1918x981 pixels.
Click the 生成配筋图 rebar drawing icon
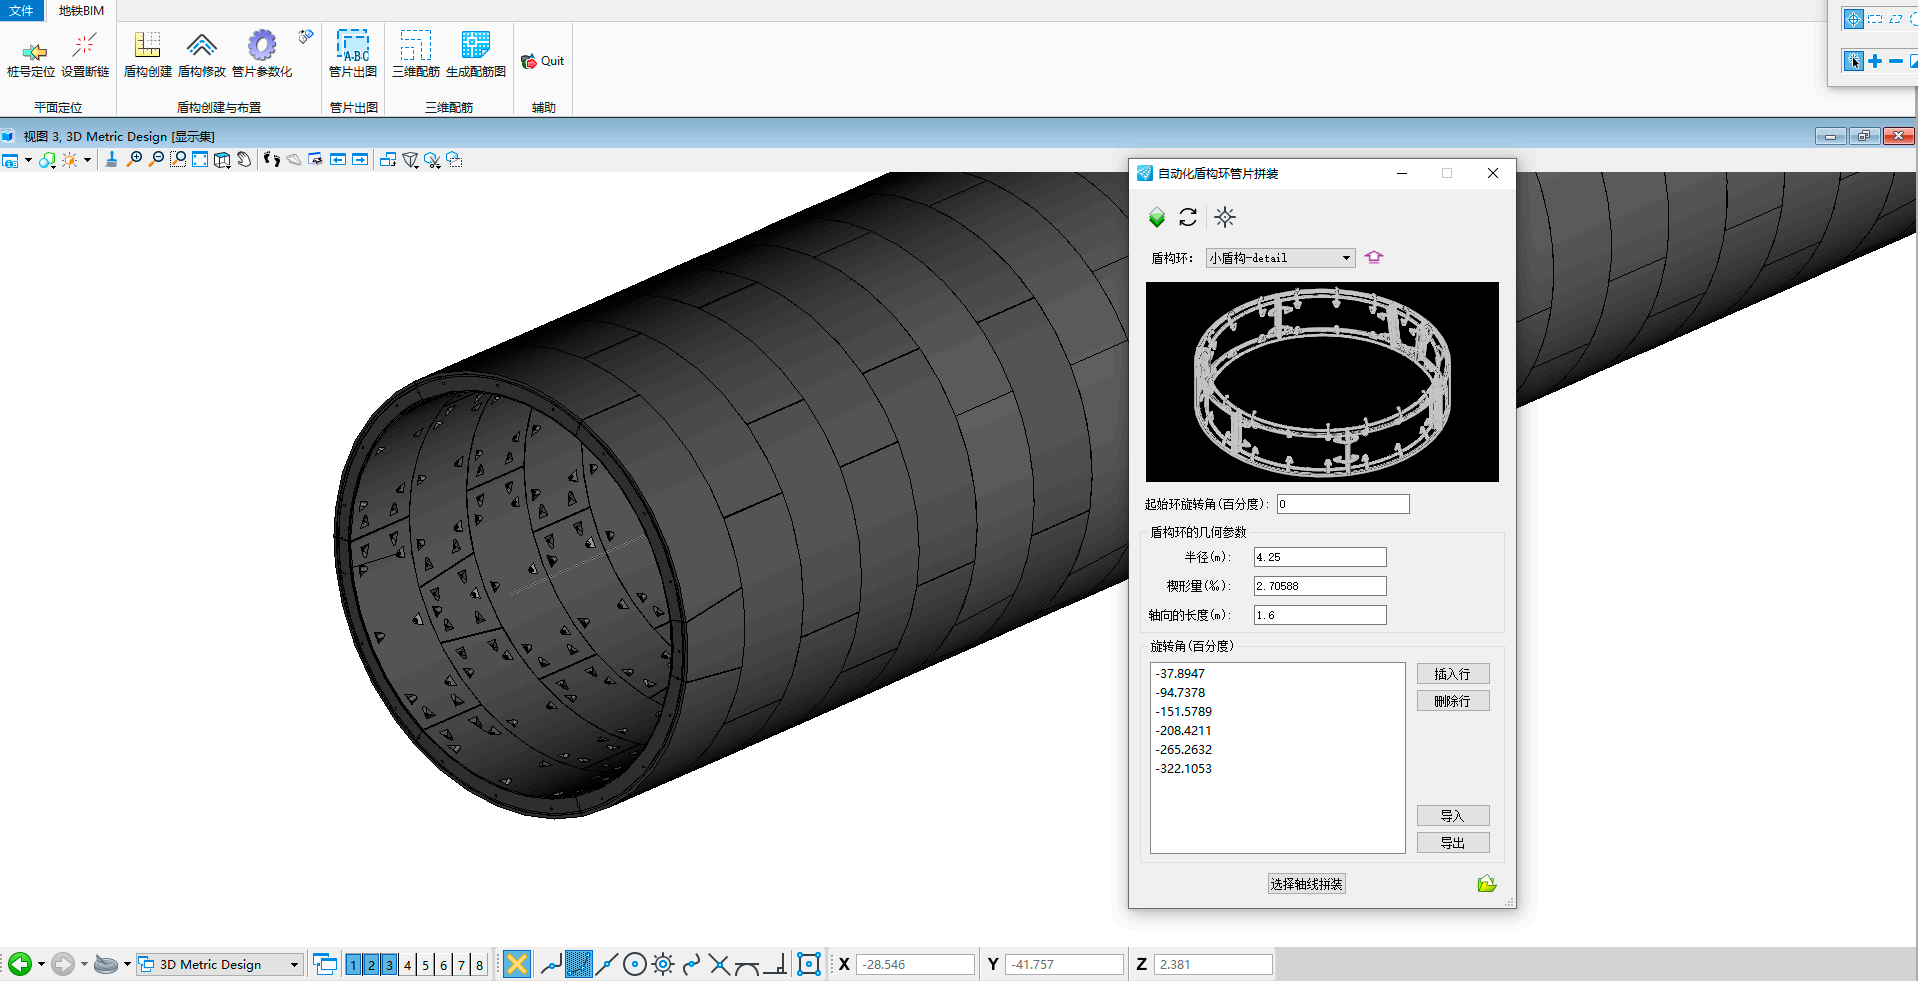475,54
